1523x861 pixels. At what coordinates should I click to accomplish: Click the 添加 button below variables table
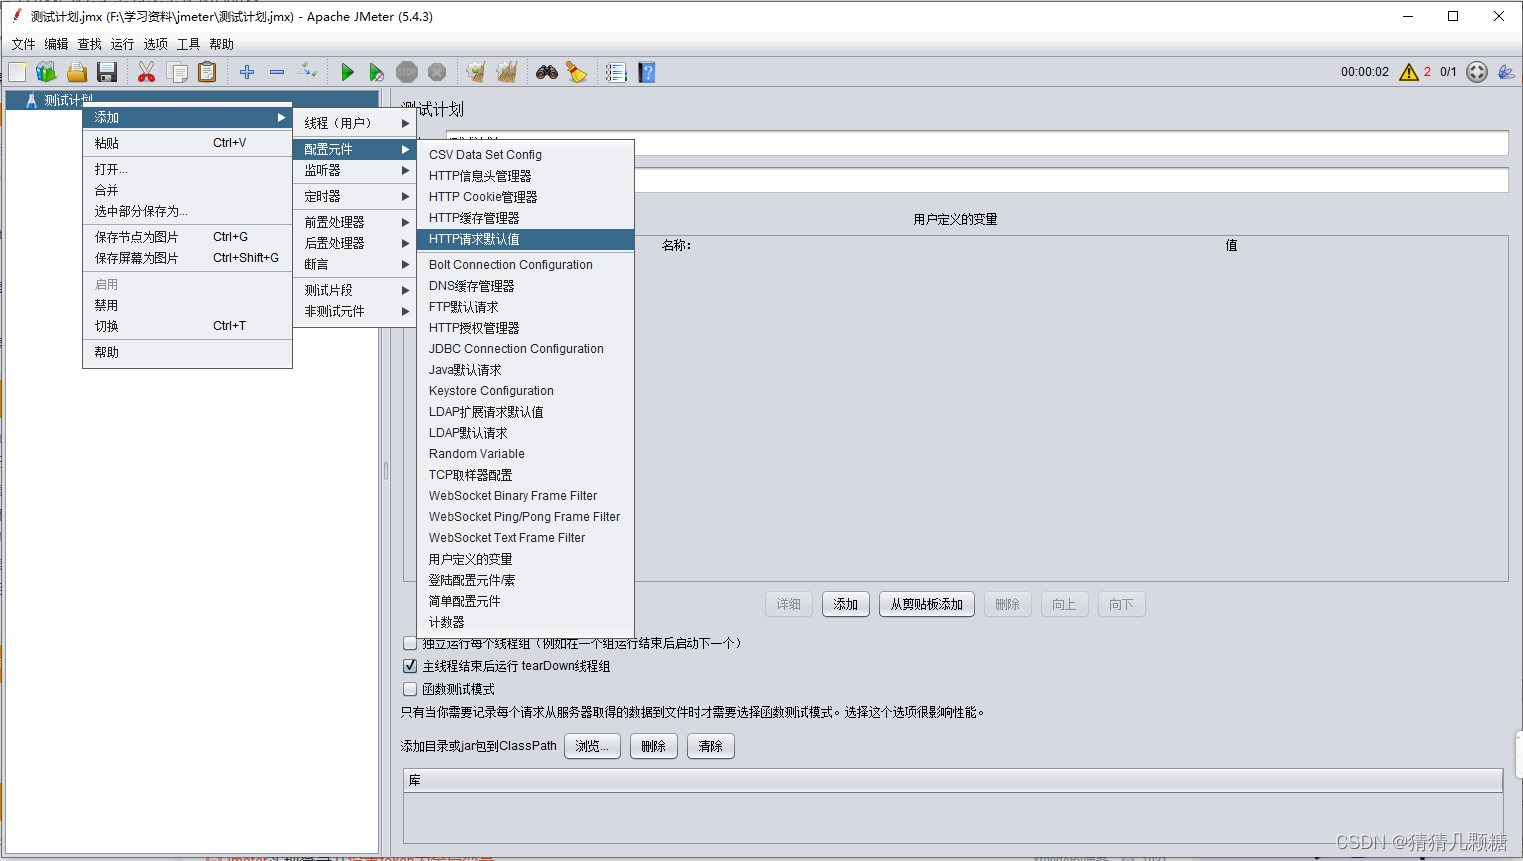coord(846,604)
